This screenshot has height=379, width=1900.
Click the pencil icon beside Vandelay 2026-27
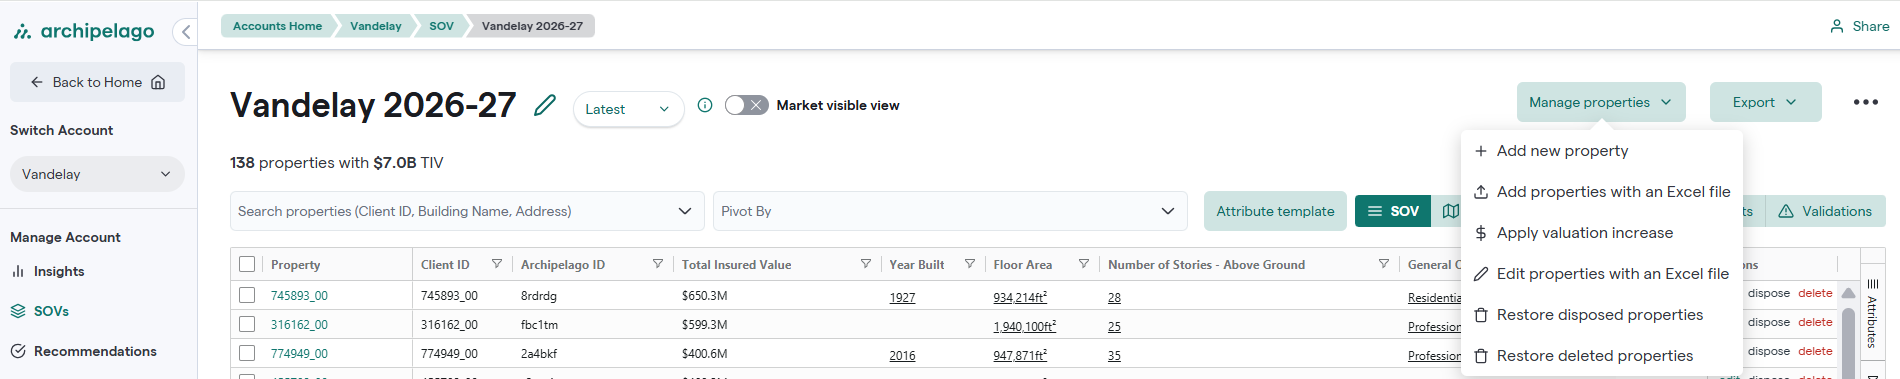pos(545,105)
